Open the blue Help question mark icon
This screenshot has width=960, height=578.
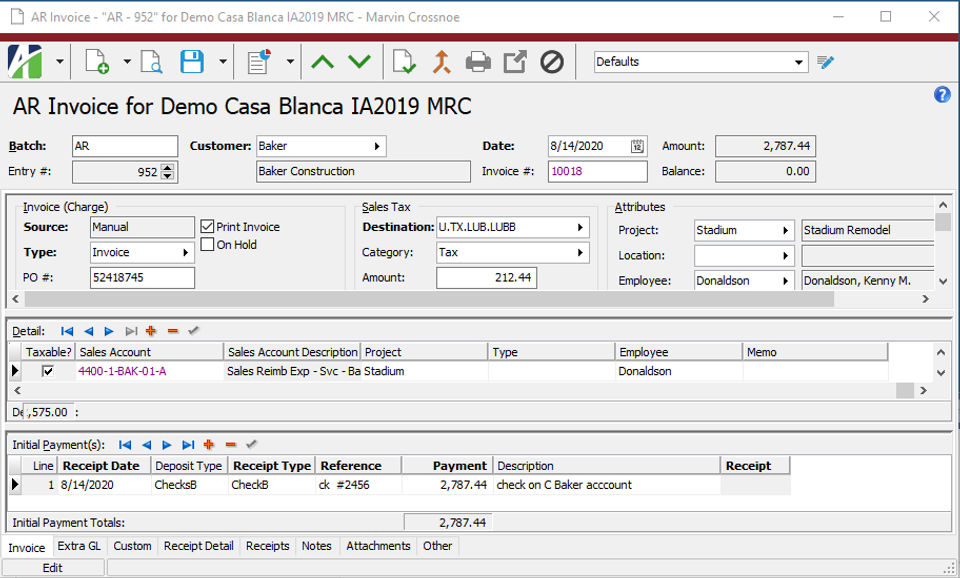[x=941, y=95]
